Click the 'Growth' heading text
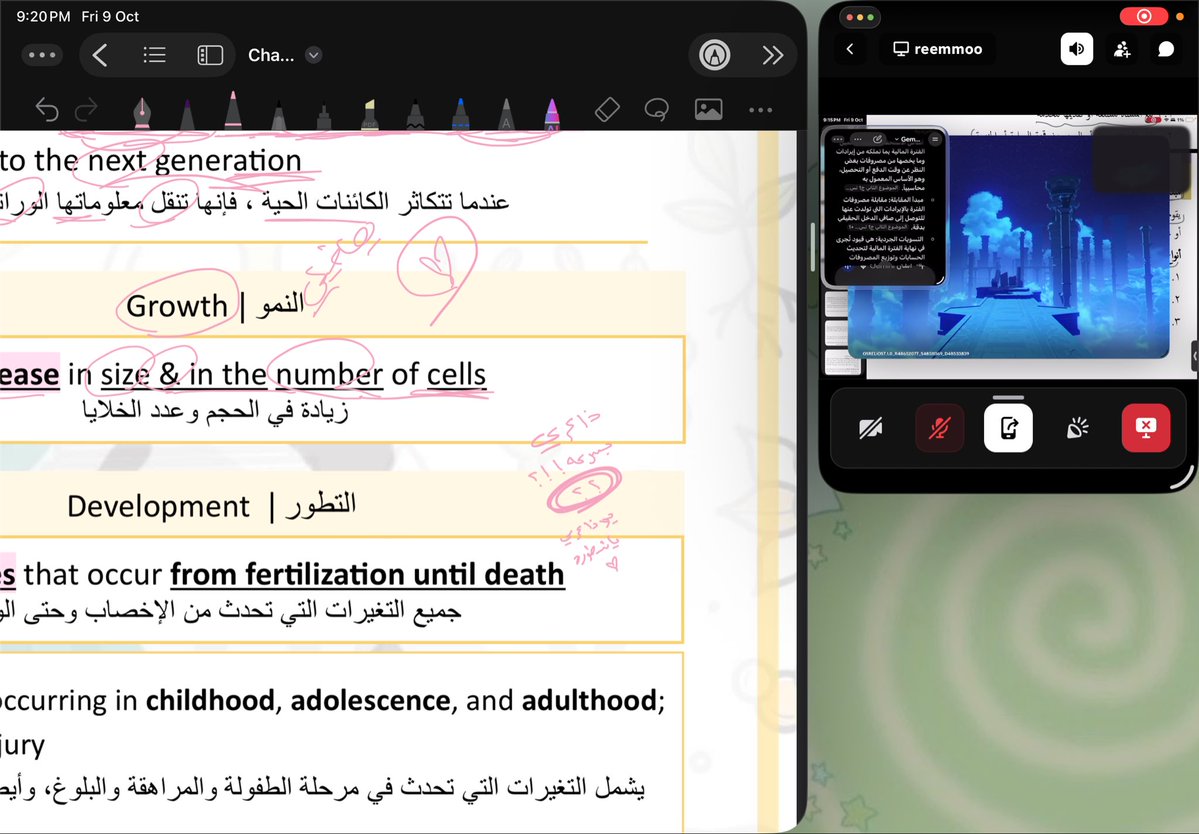Screen dimensions: 1199x834 tap(177, 306)
